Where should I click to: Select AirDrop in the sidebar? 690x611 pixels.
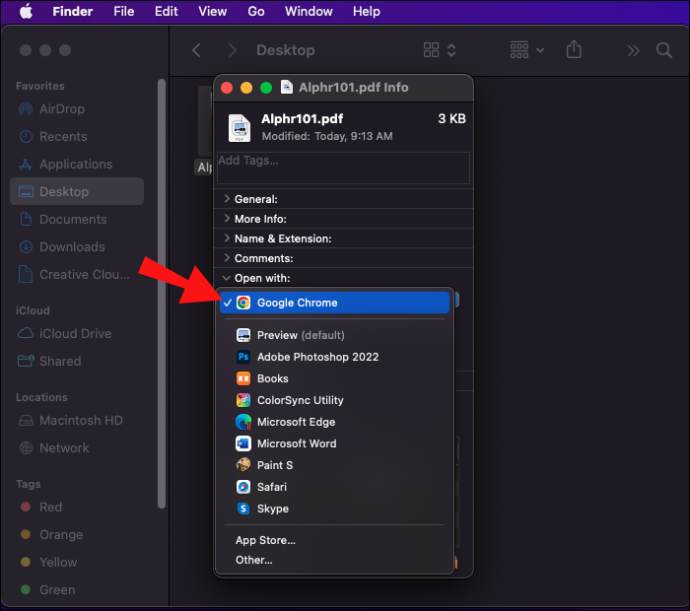(77, 109)
